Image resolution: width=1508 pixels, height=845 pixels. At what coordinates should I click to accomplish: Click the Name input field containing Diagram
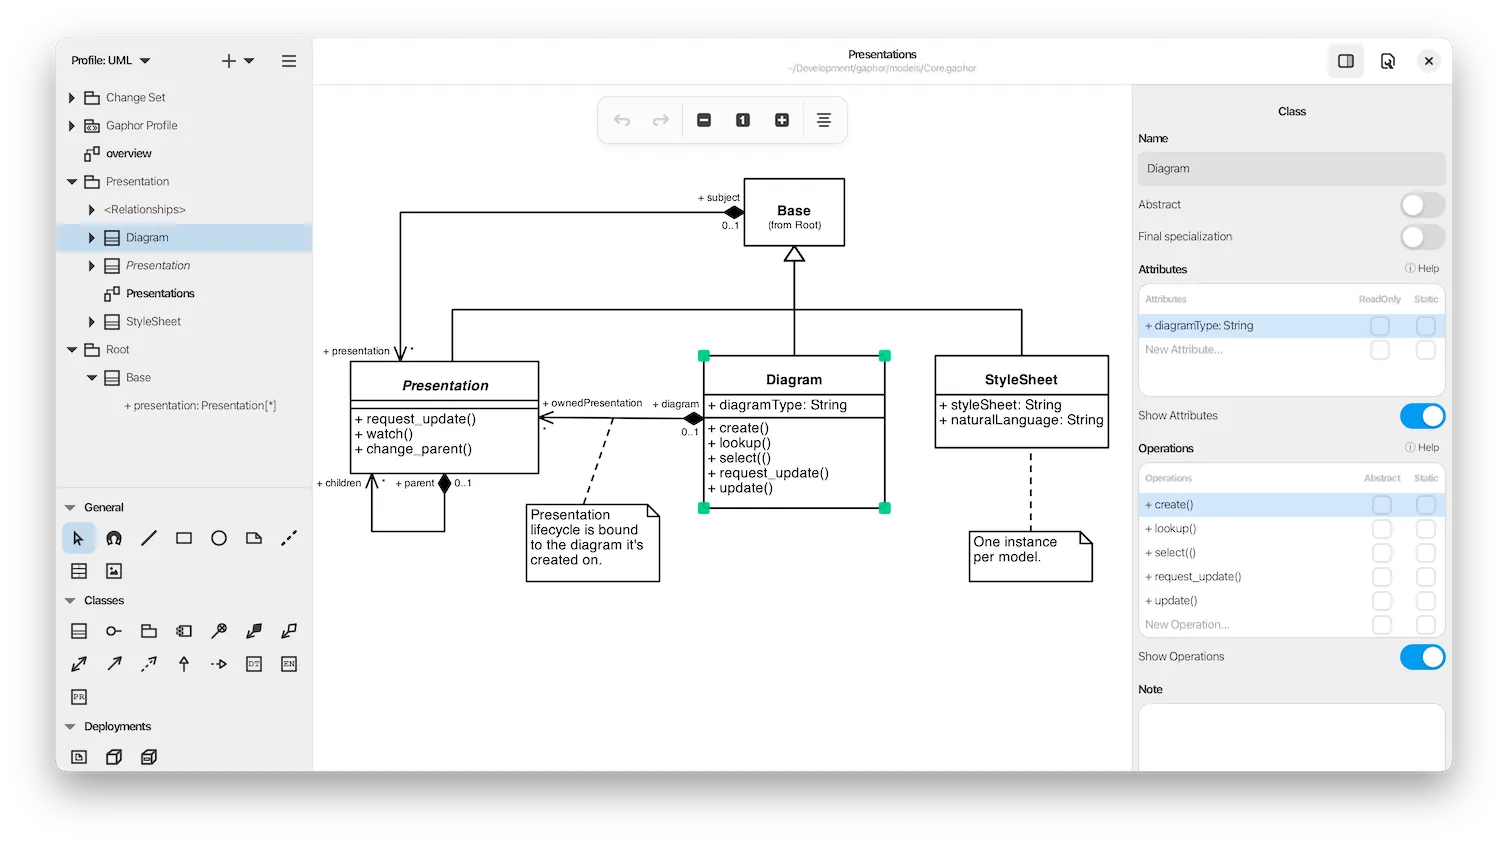pyautogui.click(x=1290, y=169)
